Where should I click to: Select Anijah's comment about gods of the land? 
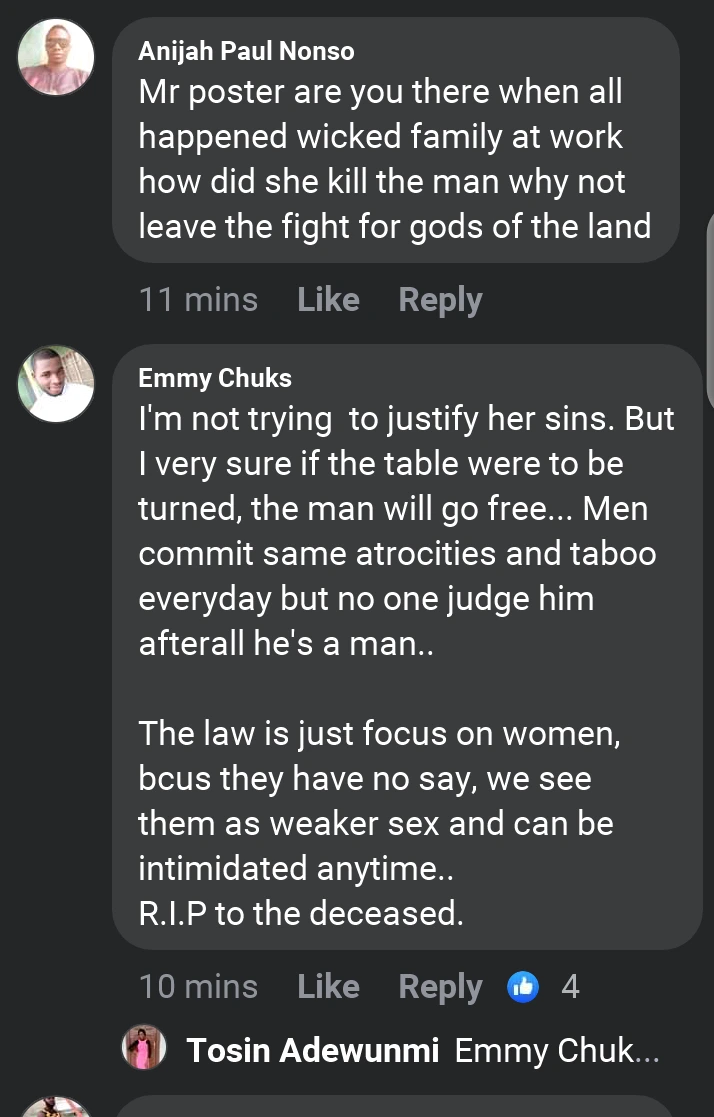[394, 160]
